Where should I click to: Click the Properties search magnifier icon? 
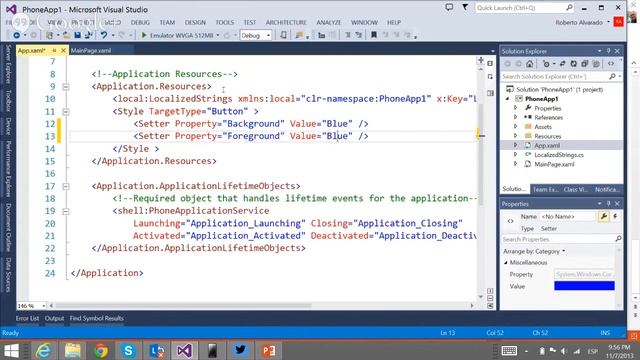tap(618, 239)
